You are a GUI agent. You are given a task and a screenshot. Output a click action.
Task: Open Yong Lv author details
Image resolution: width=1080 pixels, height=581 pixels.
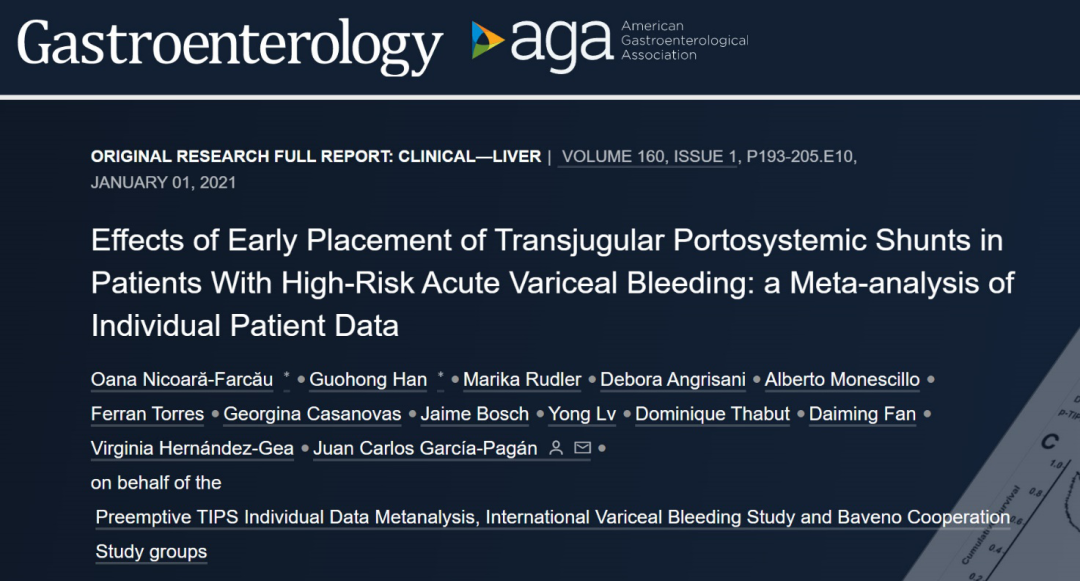point(582,414)
